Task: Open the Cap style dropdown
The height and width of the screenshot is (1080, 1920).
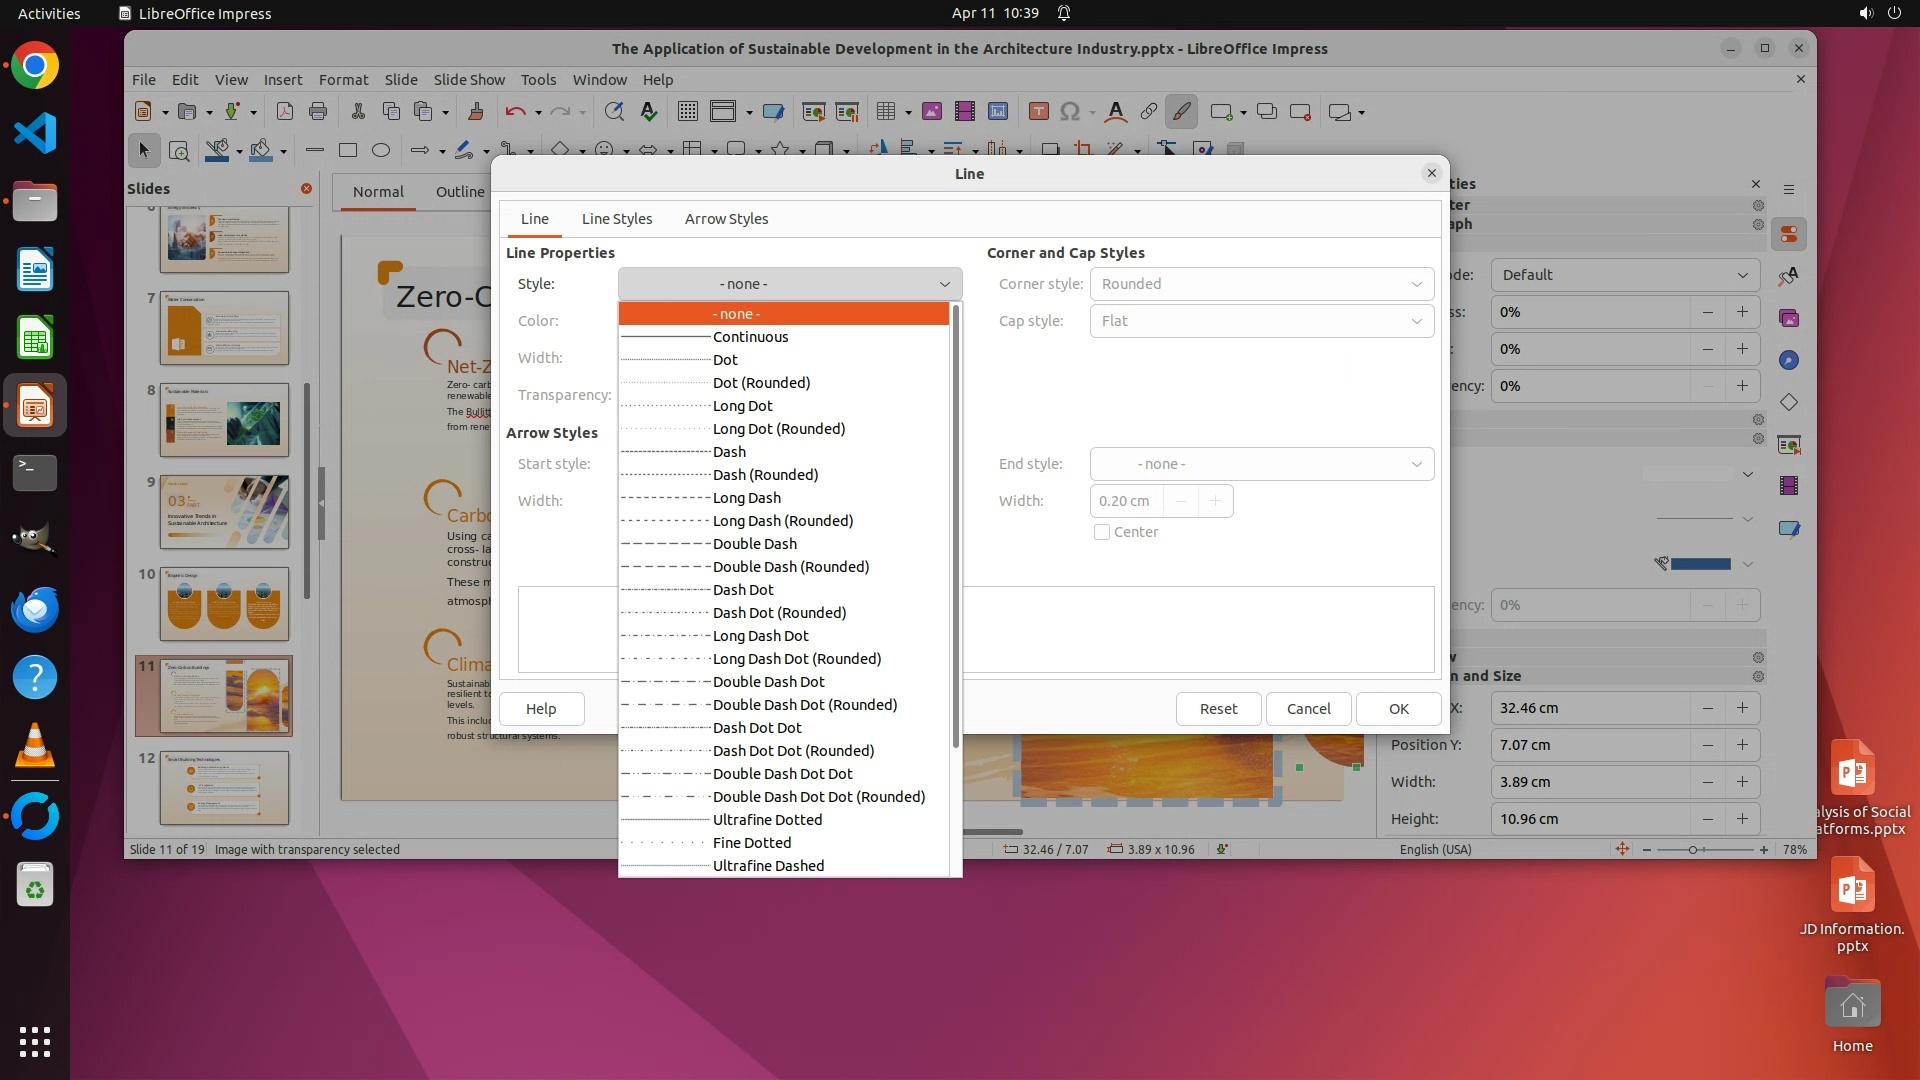Action: [1261, 321]
